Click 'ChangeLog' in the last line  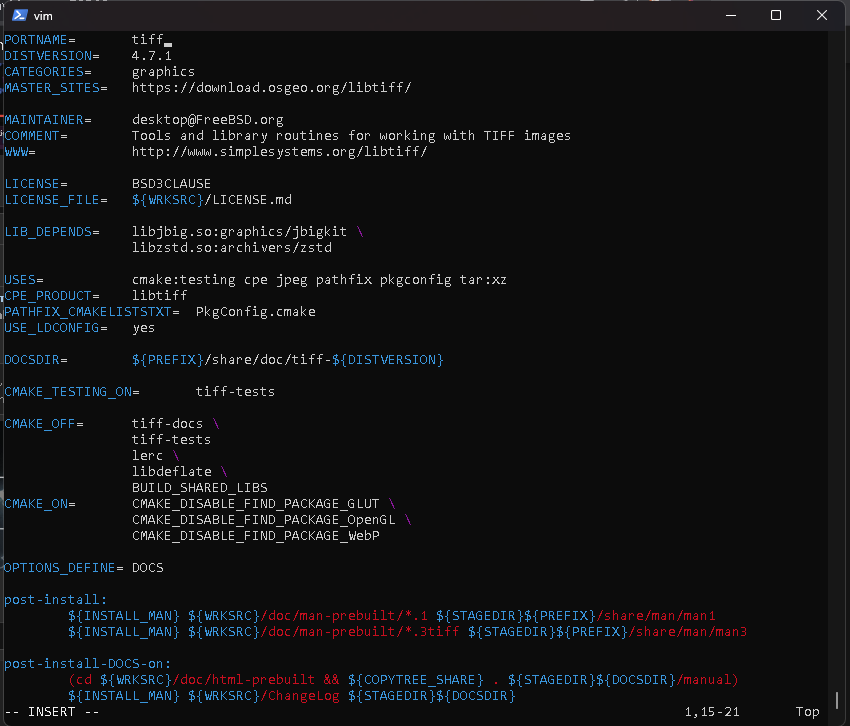point(304,696)
